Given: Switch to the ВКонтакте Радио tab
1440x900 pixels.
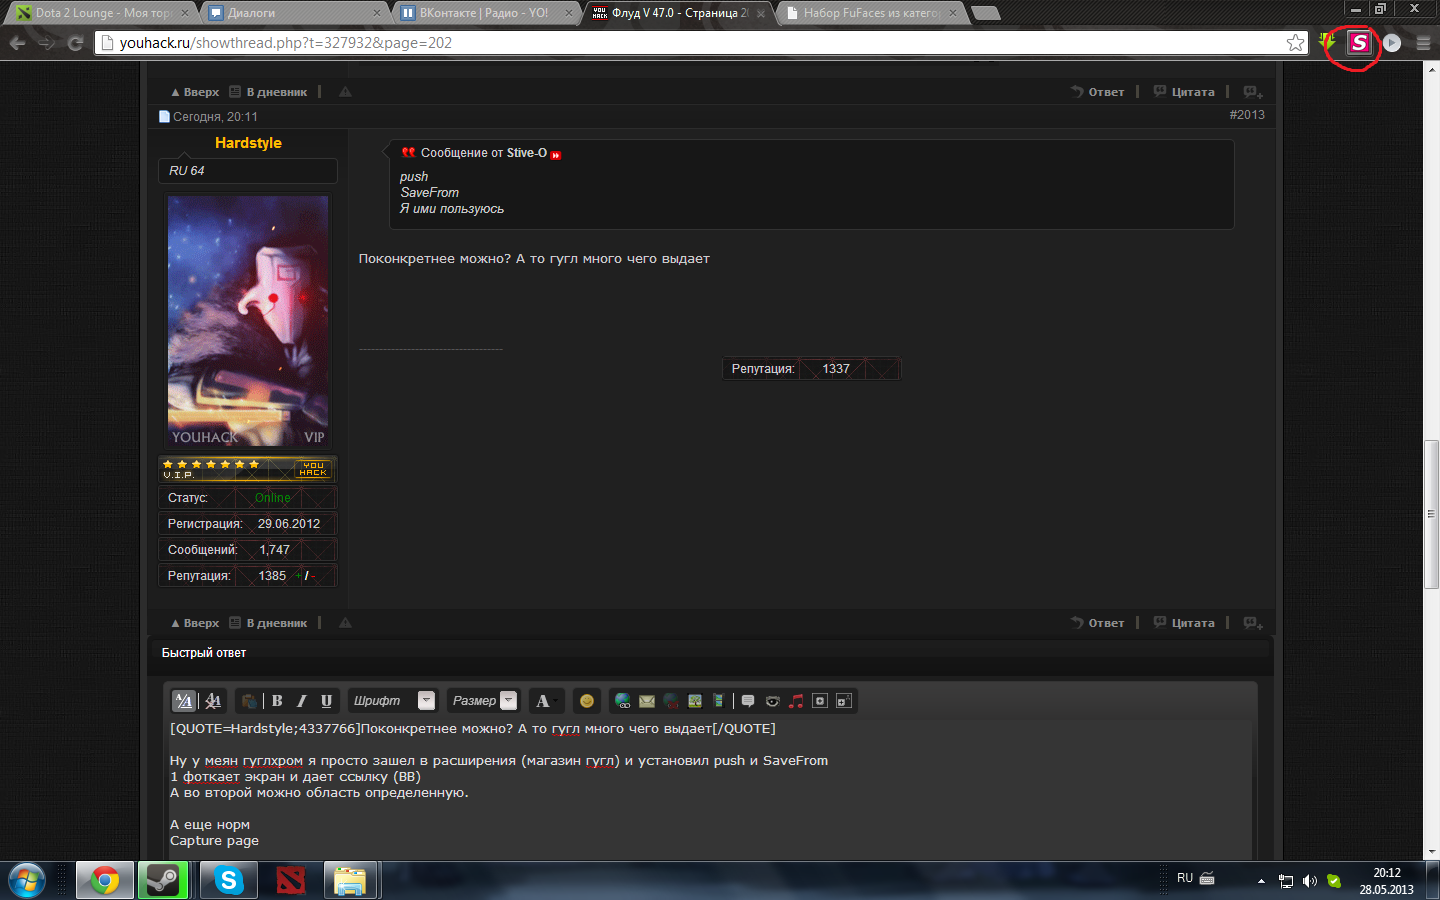Looking at the screenshot, I should pyautogui.click(x=486, y=13).
